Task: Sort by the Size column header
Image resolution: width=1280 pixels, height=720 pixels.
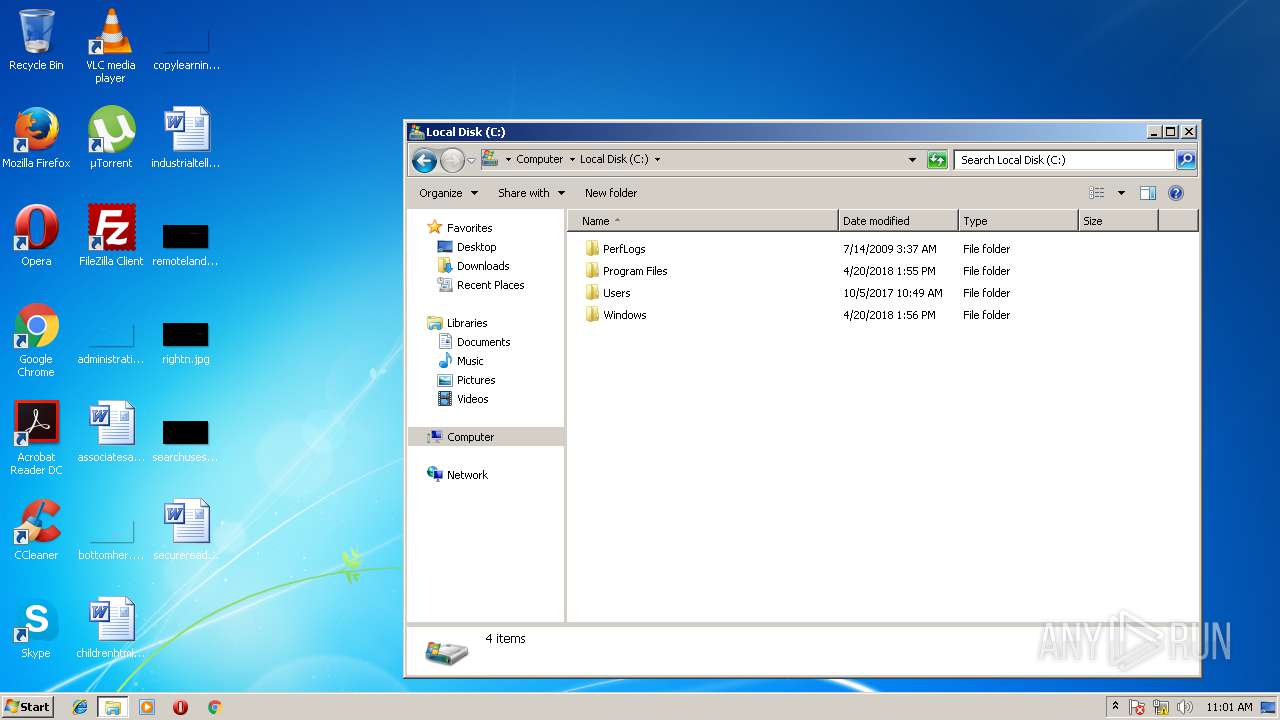Action: (x=1118, y=221)
